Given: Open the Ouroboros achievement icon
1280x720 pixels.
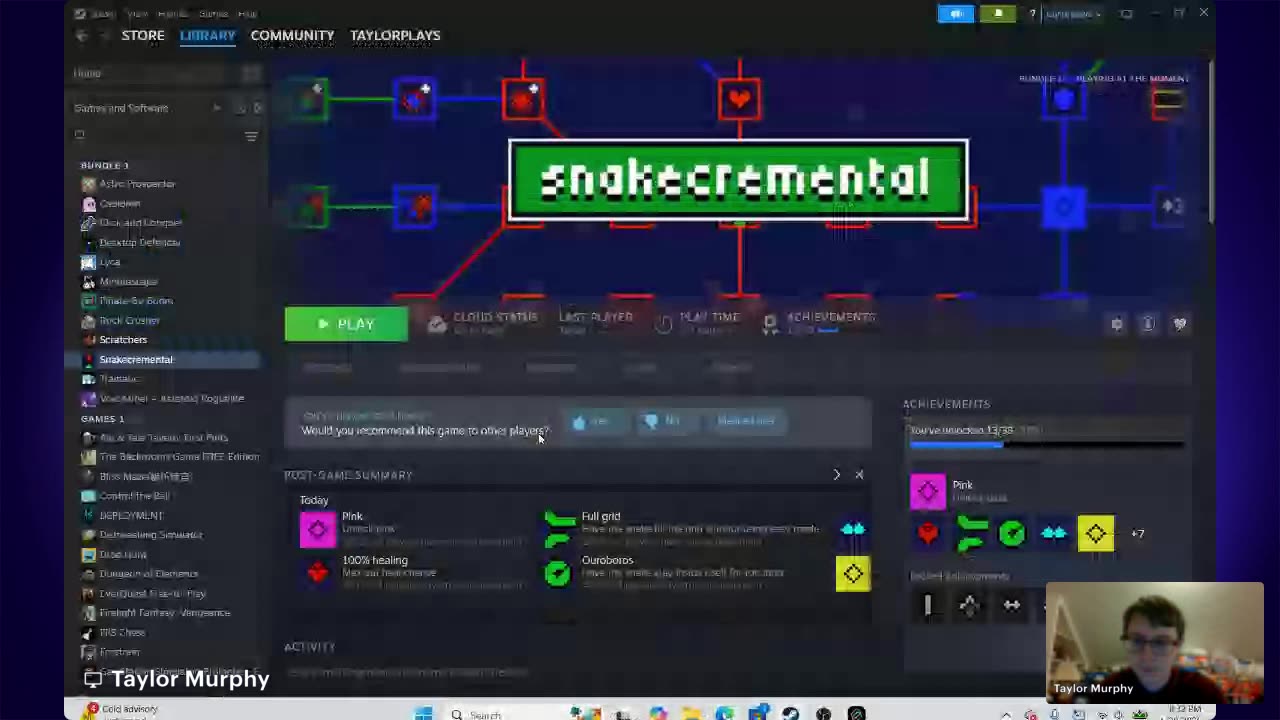Looking at the screenshot, I should coord(558,573).
